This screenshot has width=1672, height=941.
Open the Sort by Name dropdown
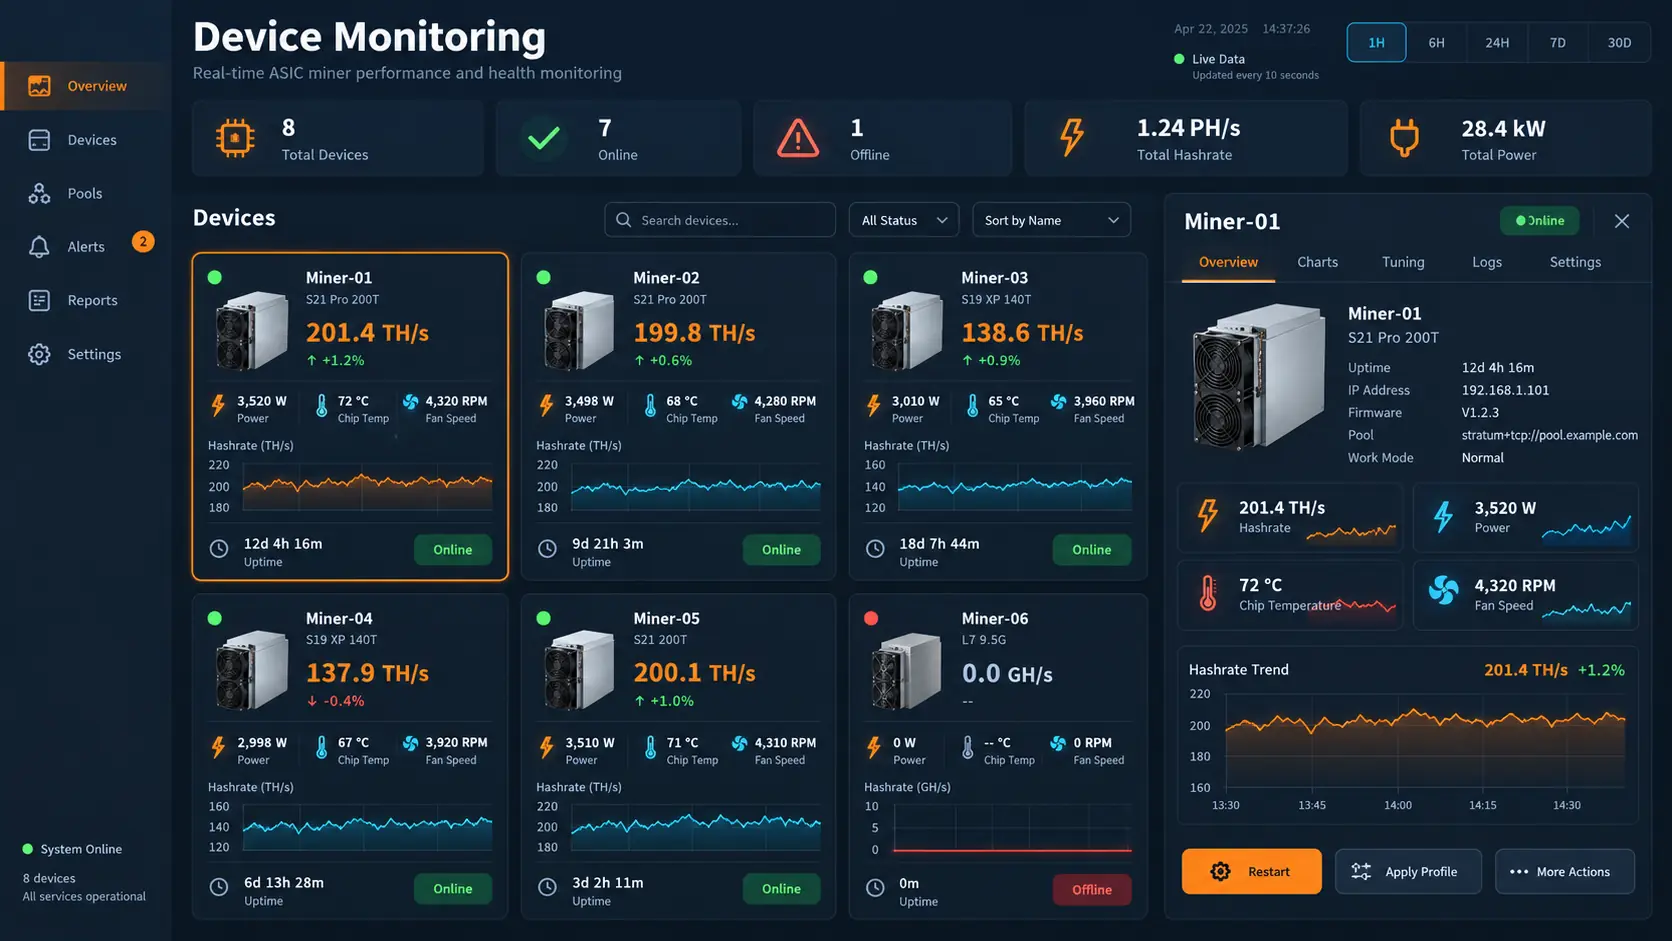(1051, 220)
